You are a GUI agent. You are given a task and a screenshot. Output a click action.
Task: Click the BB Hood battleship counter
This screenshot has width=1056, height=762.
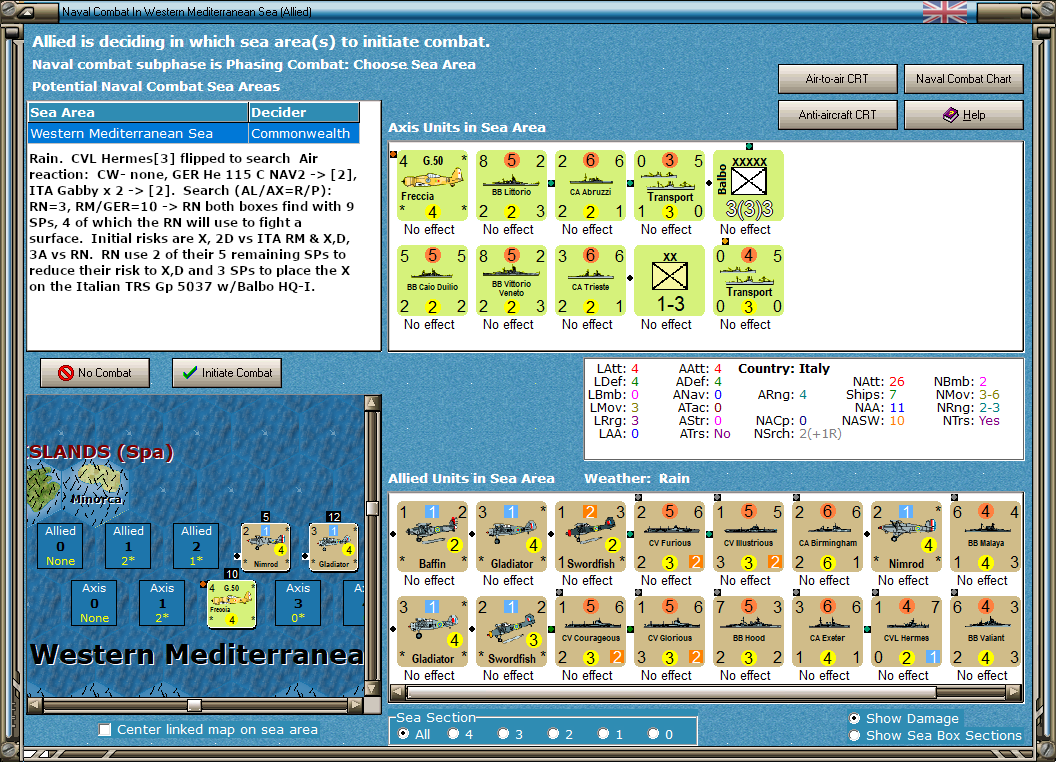pos(748,631)
